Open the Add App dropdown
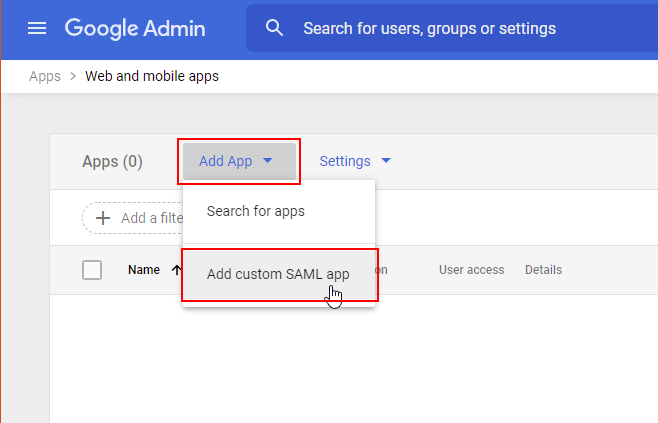 coord(239,161)
